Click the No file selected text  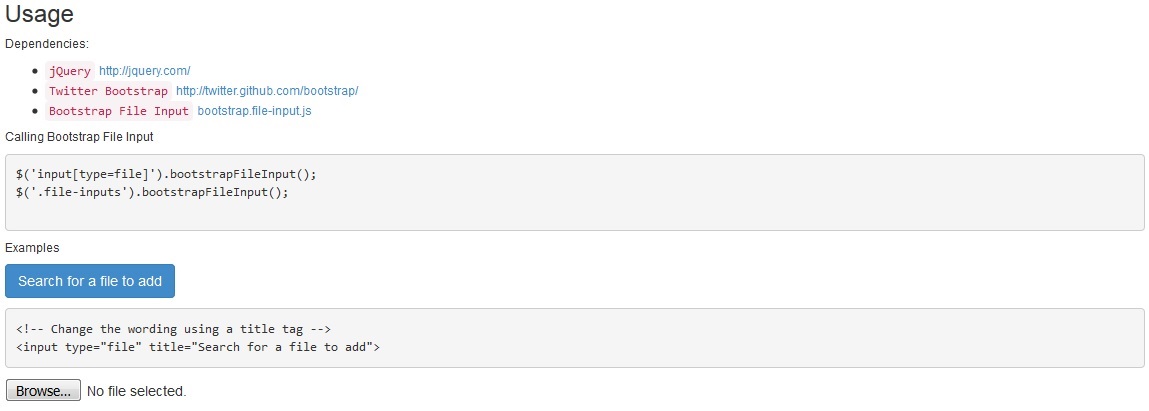coord(136,391)
